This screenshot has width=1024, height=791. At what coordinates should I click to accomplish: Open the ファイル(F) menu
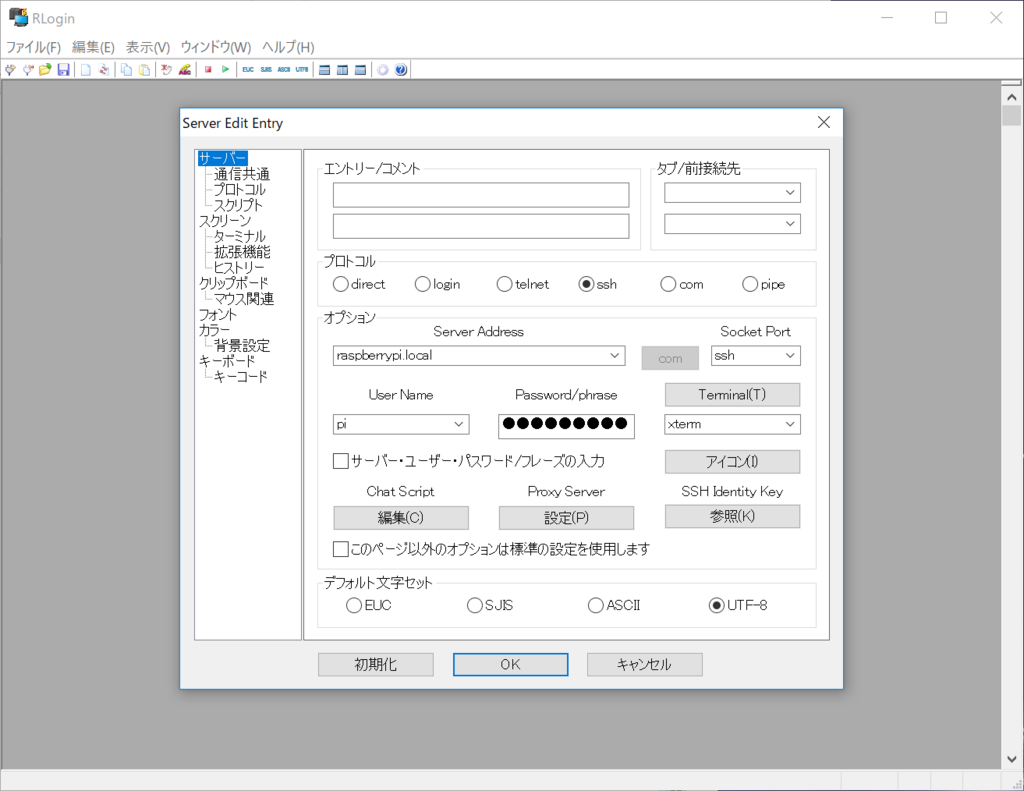(x=33, y=47)
